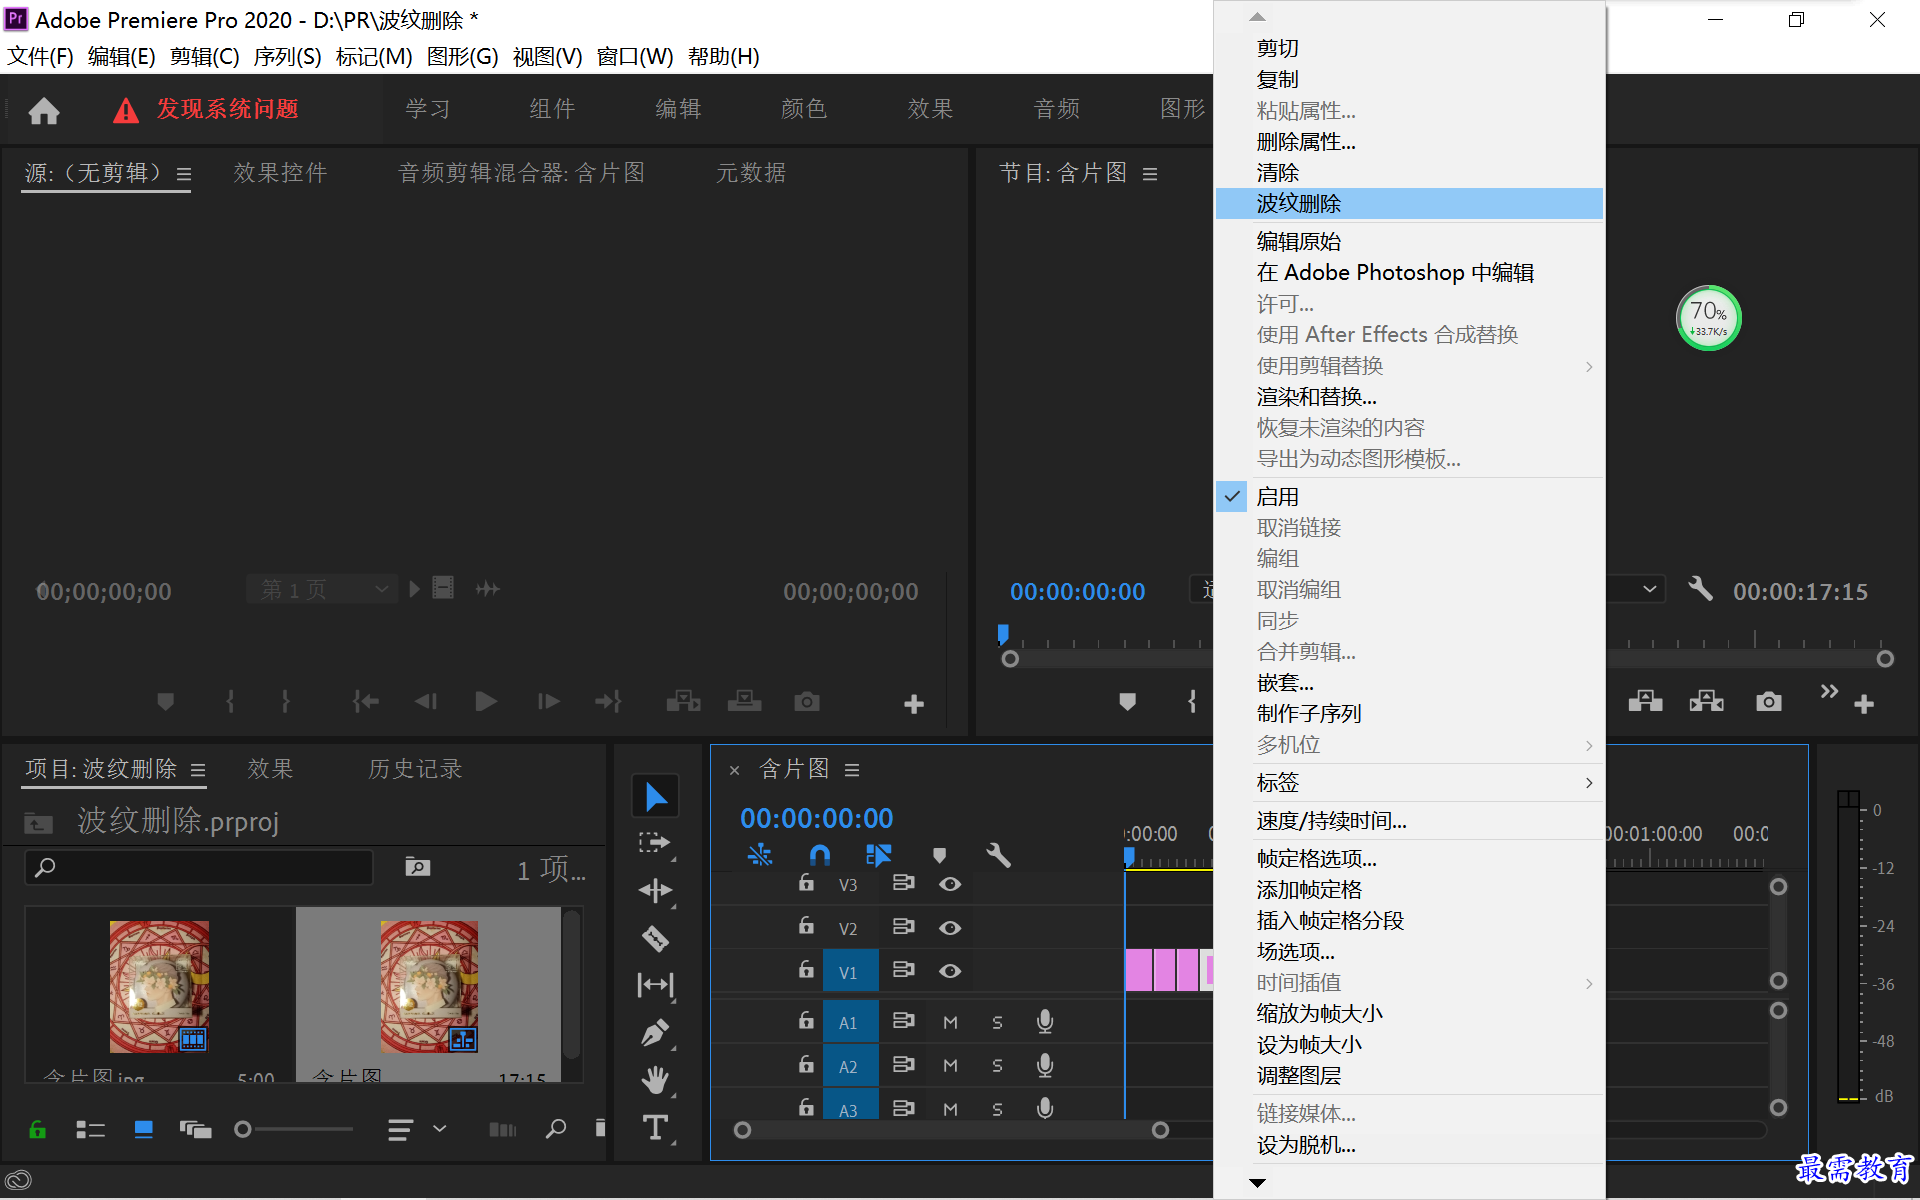Open the system problem warning icon
1920x1200 pixels.
pyautogui.click(x=126, y=110)
